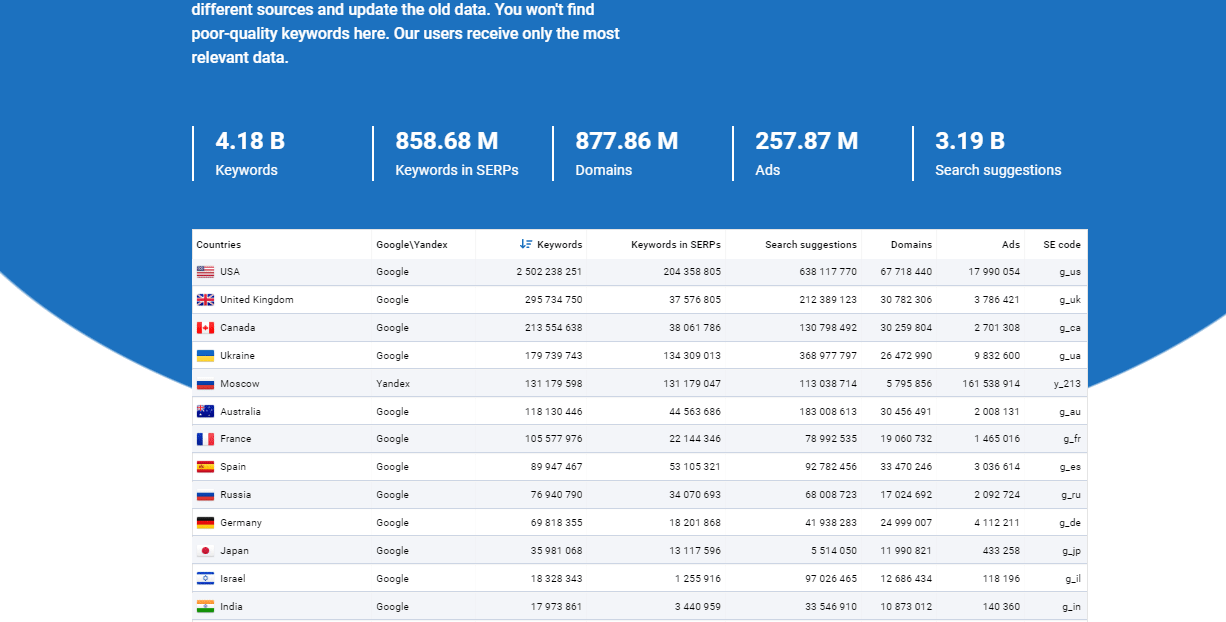Click the India flag icon

coord(205,607)
